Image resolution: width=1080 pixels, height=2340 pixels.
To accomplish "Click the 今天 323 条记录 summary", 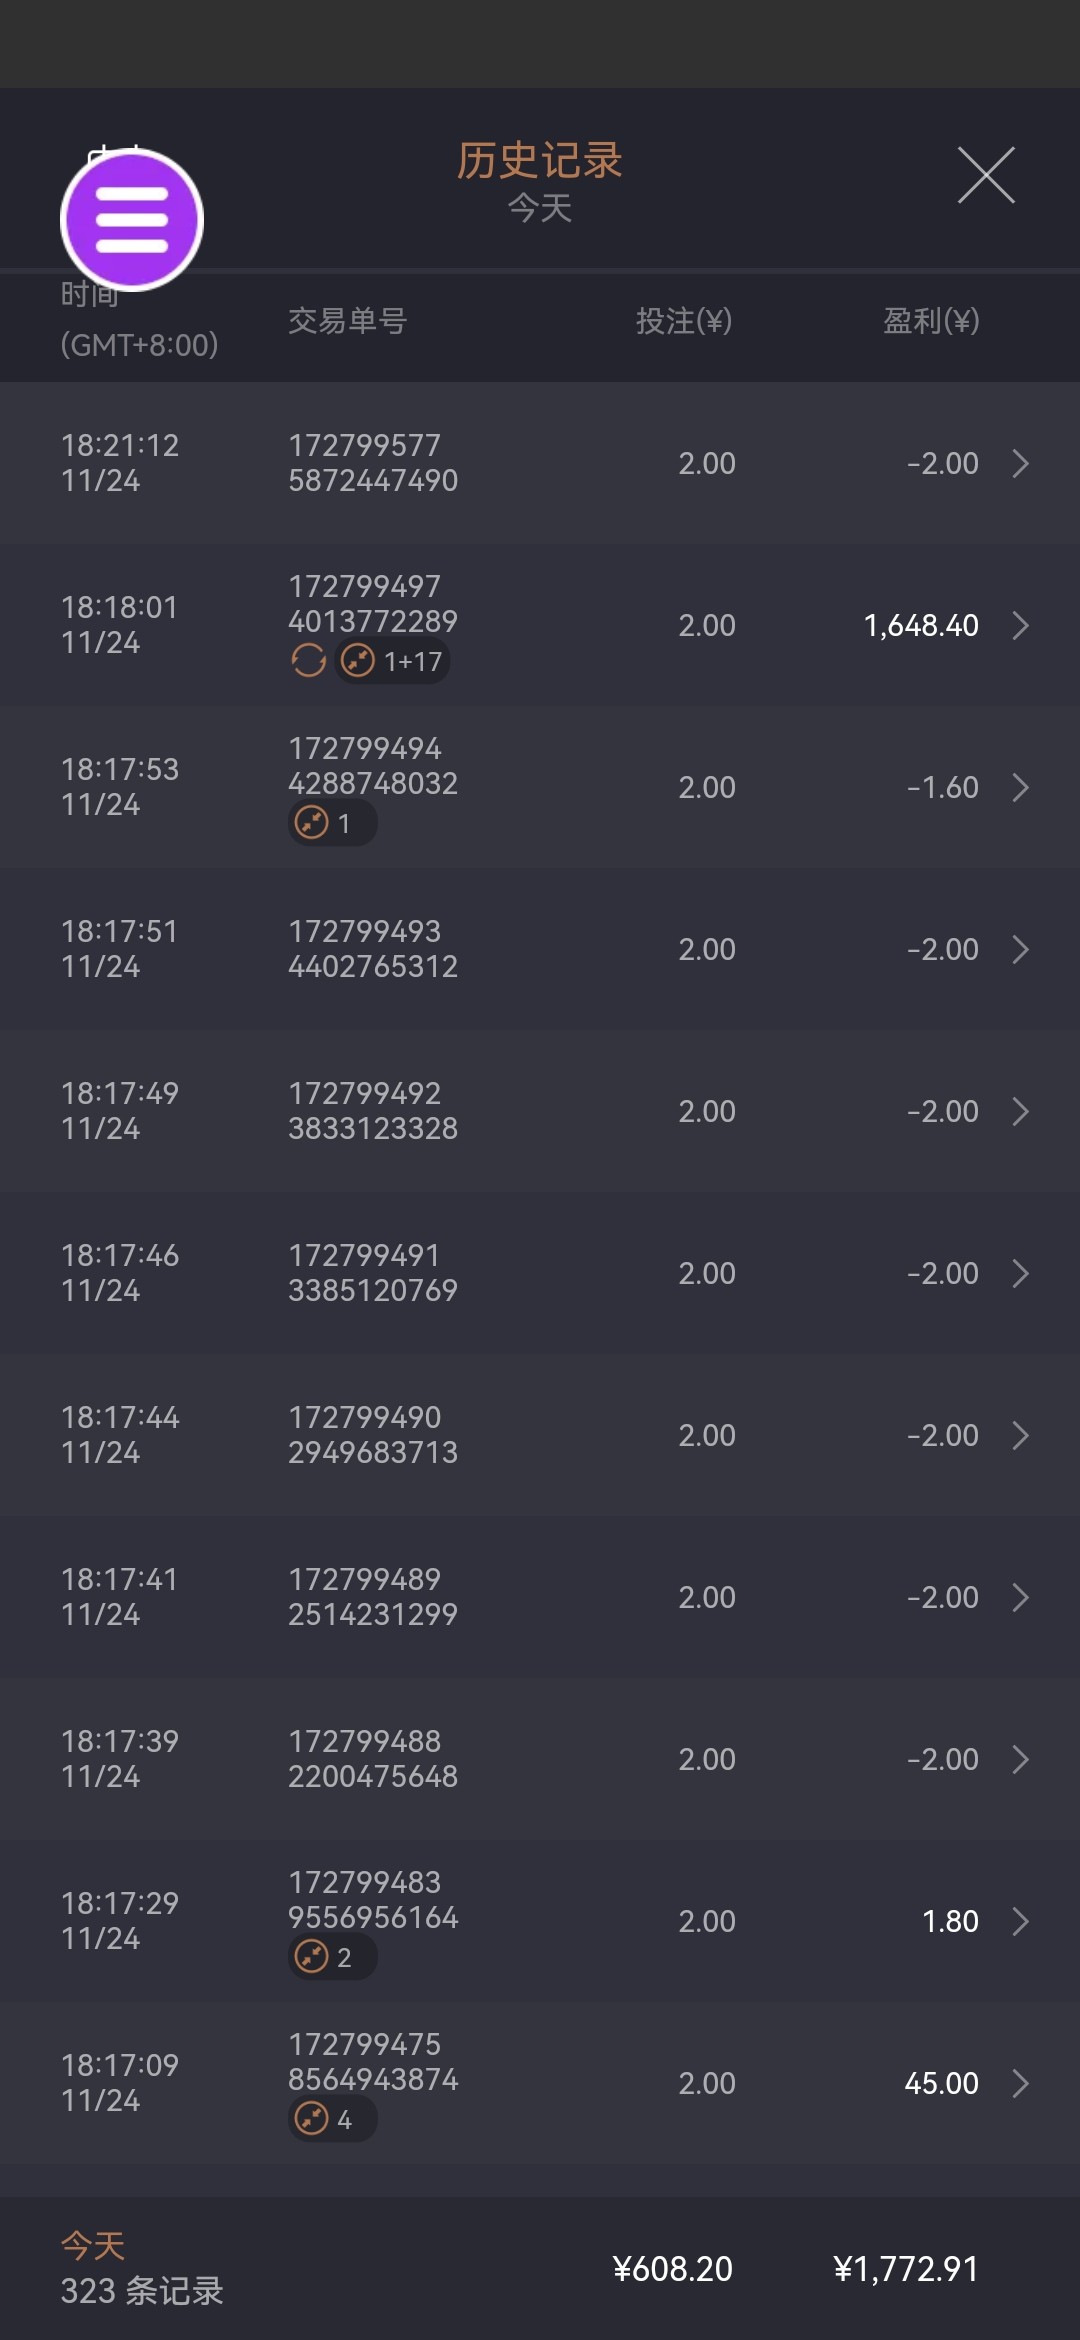I will coord(142,2269).
